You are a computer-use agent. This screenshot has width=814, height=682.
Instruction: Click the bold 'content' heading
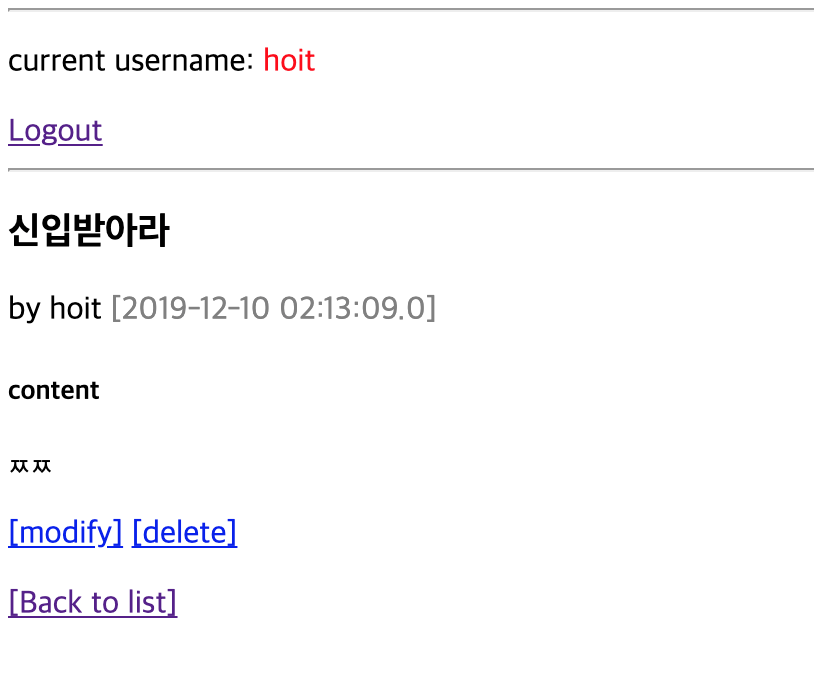53,390
